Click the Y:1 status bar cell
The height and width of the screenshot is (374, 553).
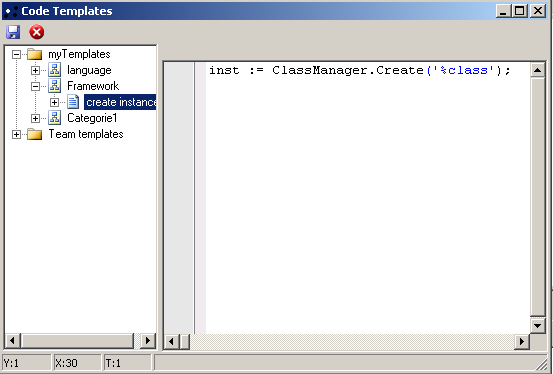point(26,363)
